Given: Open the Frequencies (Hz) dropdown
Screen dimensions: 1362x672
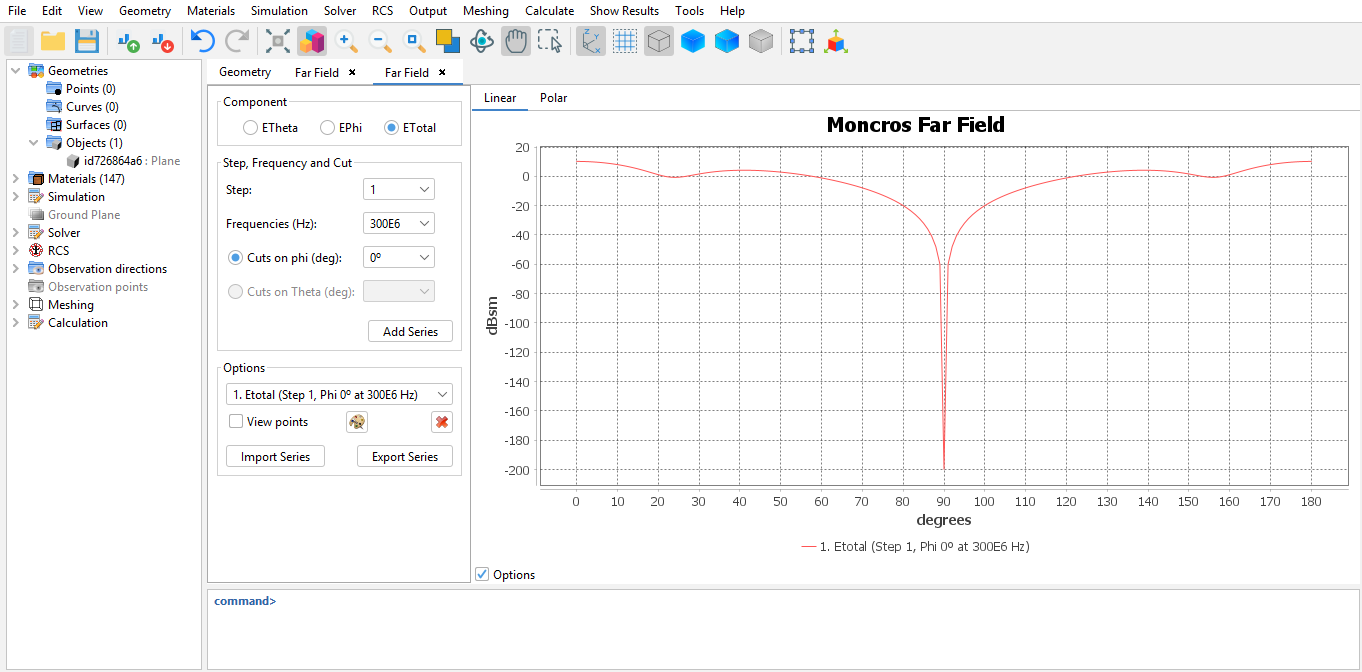Looking at the screenshot, I should click(x=398, y=224).
